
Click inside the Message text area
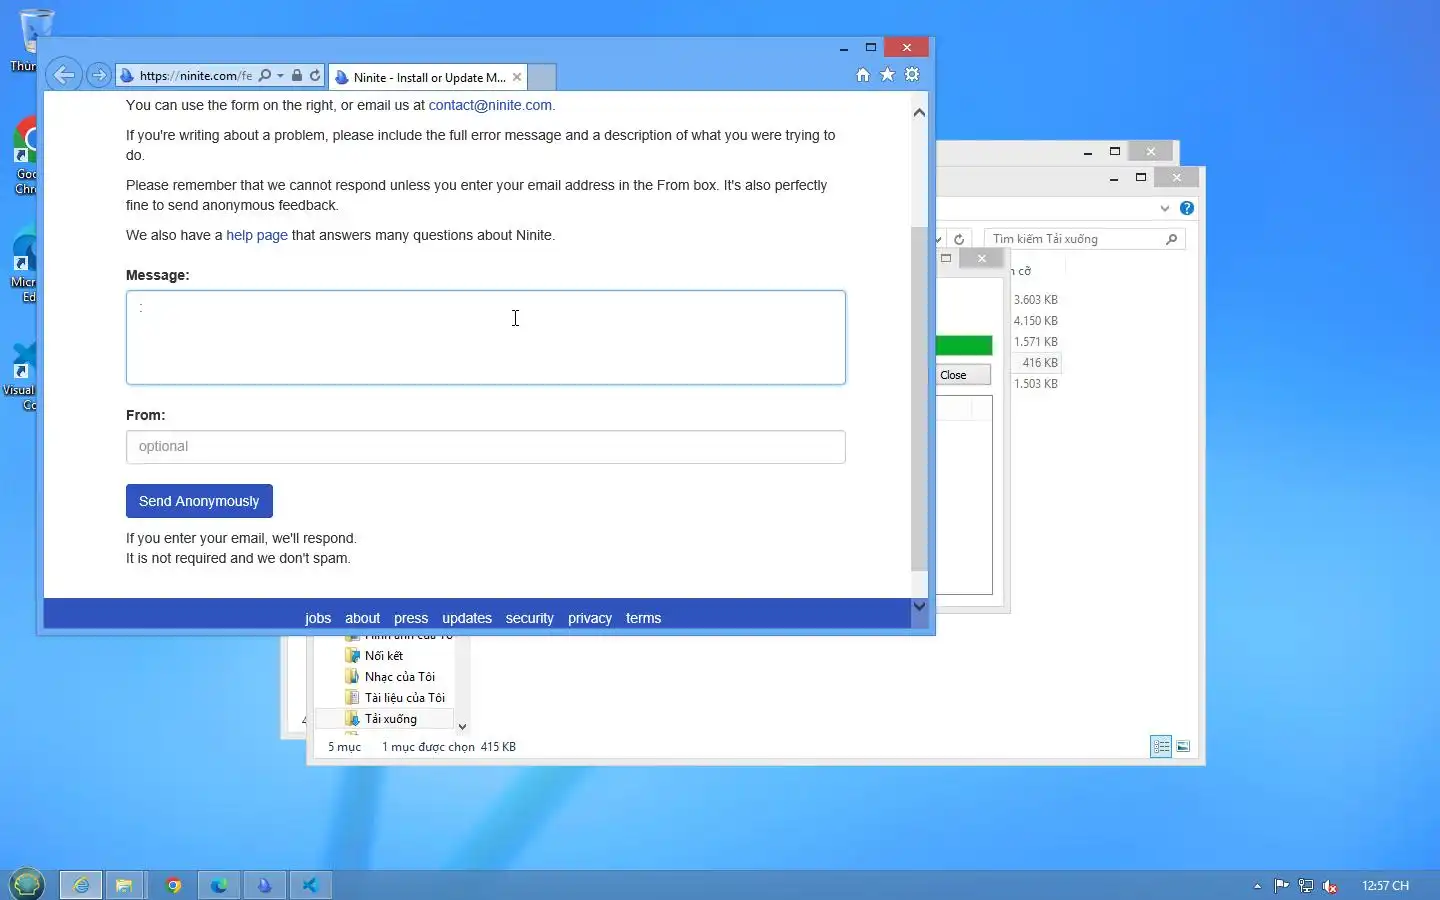[x=486, y=338]
